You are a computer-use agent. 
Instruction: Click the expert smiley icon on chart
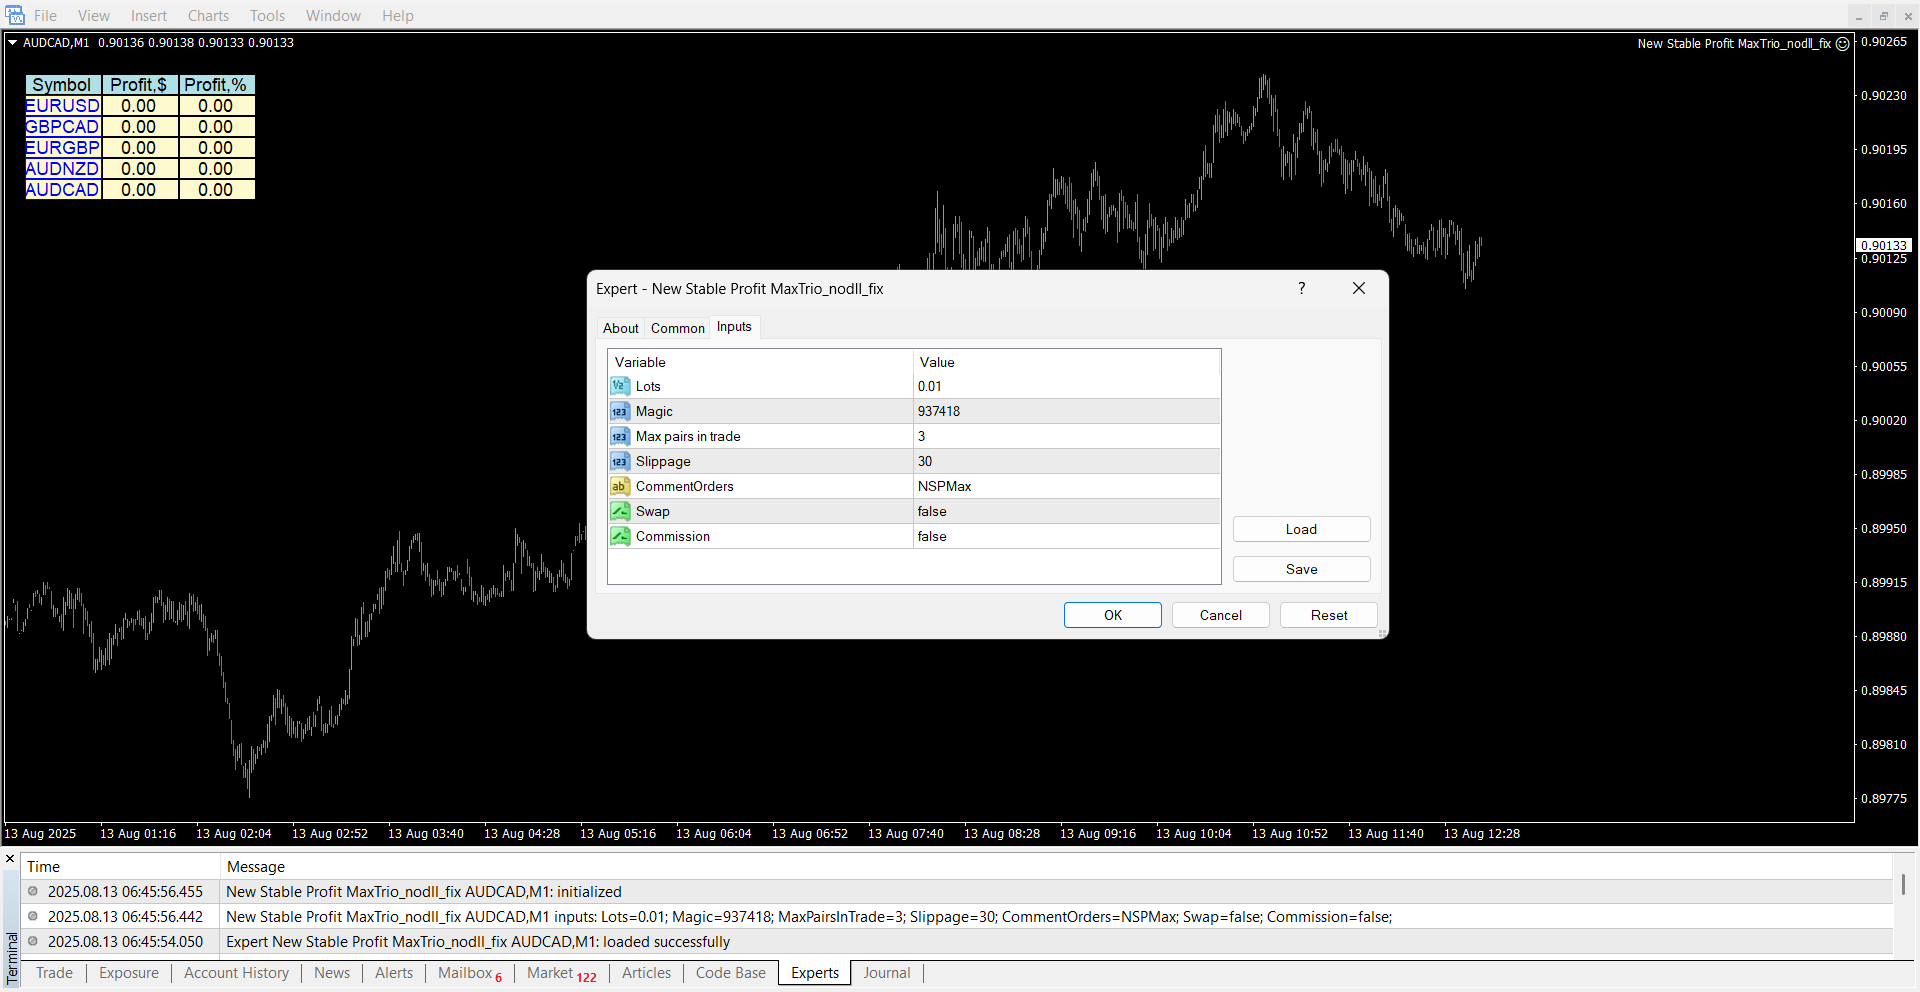[x=1843, y=44]
